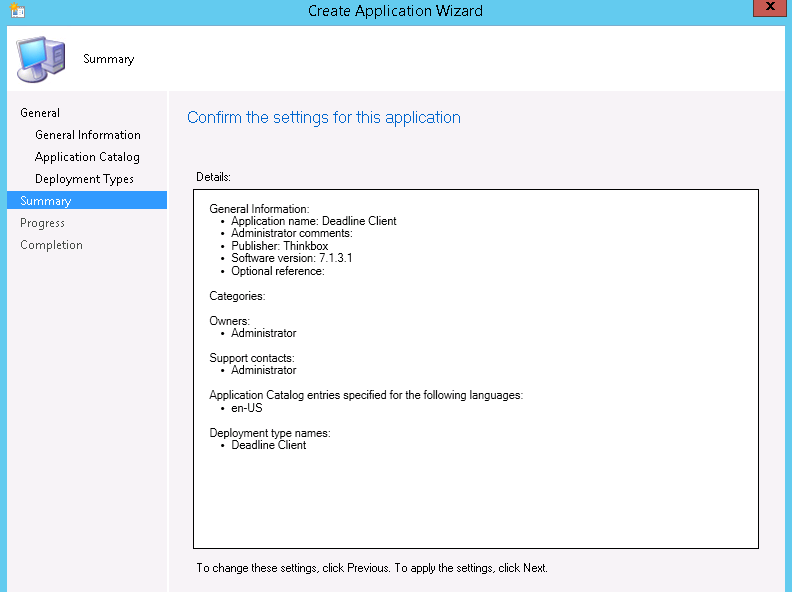The width and height of the screenshot is (792, 592).
Task: Select the General step in the sidebar
Action: (x=40, y=113)
